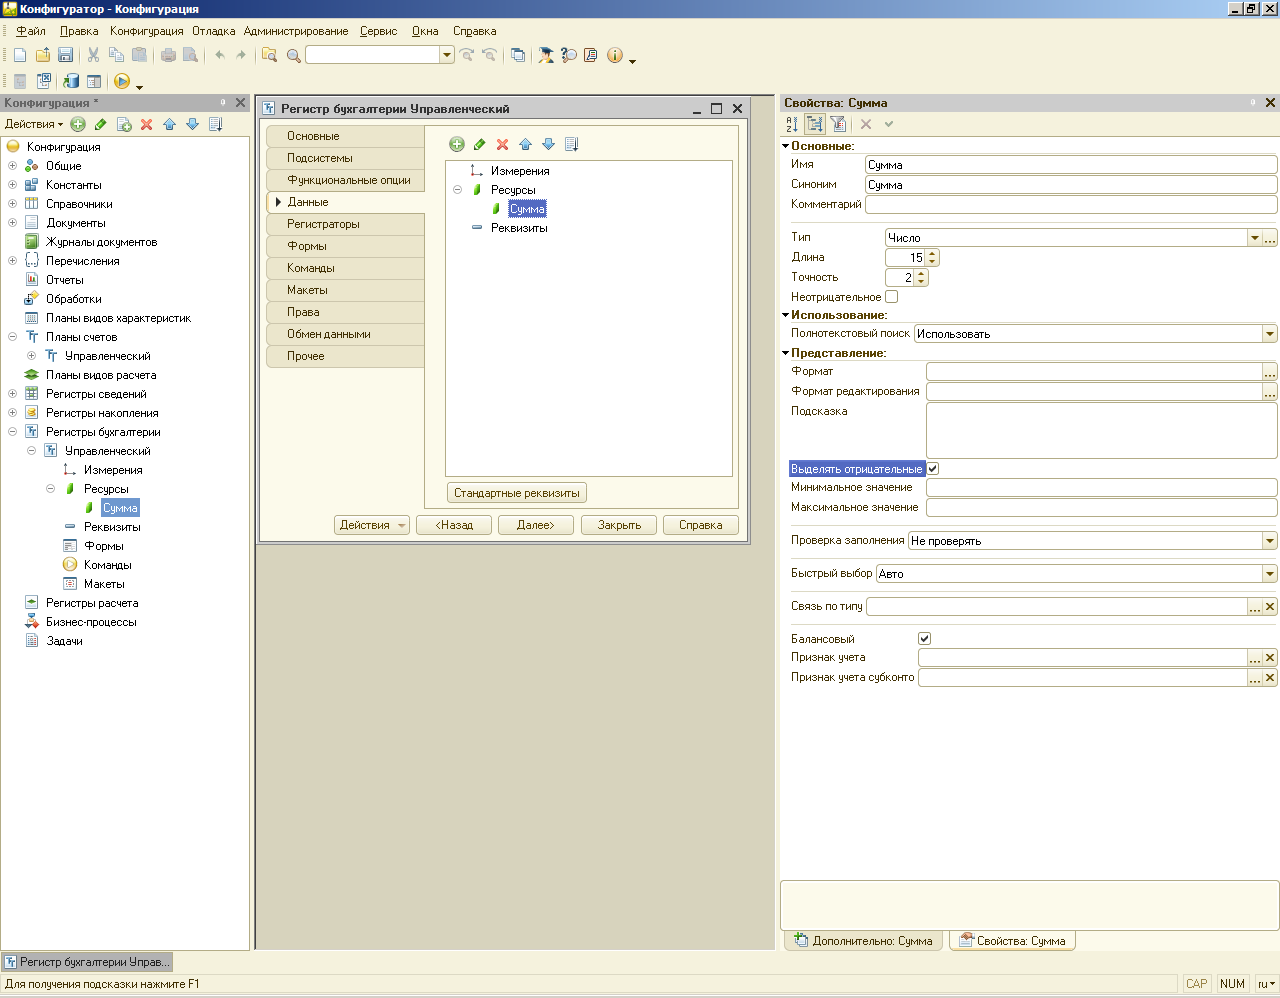Increase Длина value with spinner up arrow
This screenshot has width=1280, height=998.
pyautogui.click(x=932, y=254)
